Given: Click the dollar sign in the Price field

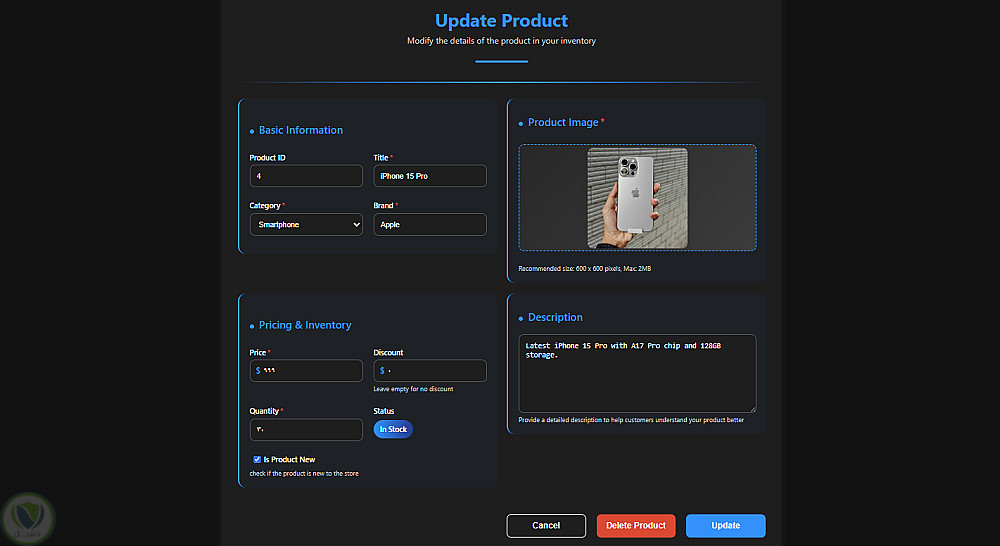Looking at the screenshot, I should coord(258,371).
